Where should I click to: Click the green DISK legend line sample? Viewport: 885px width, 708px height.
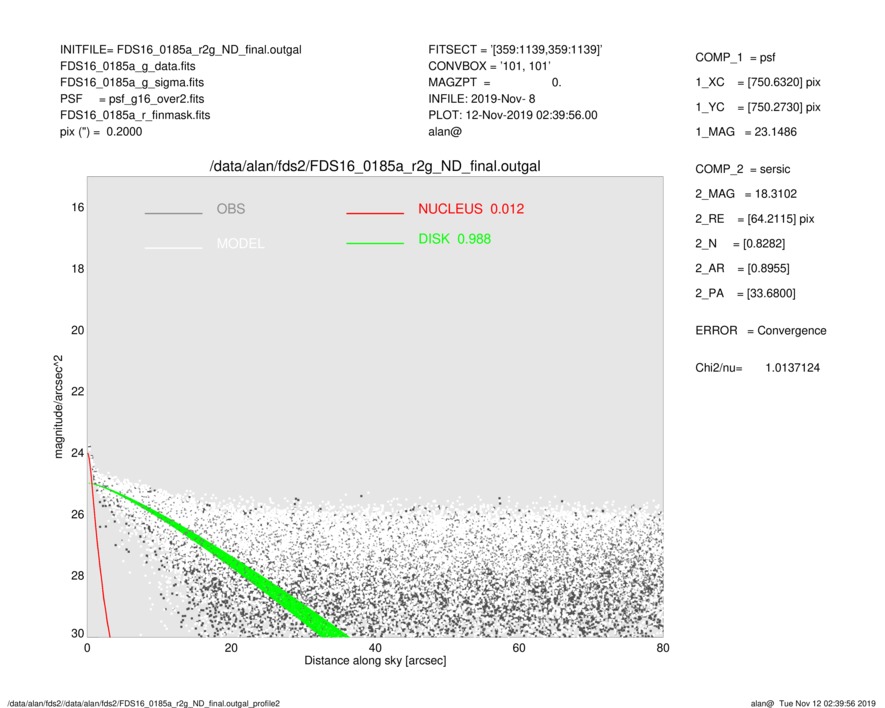[375, 243]
